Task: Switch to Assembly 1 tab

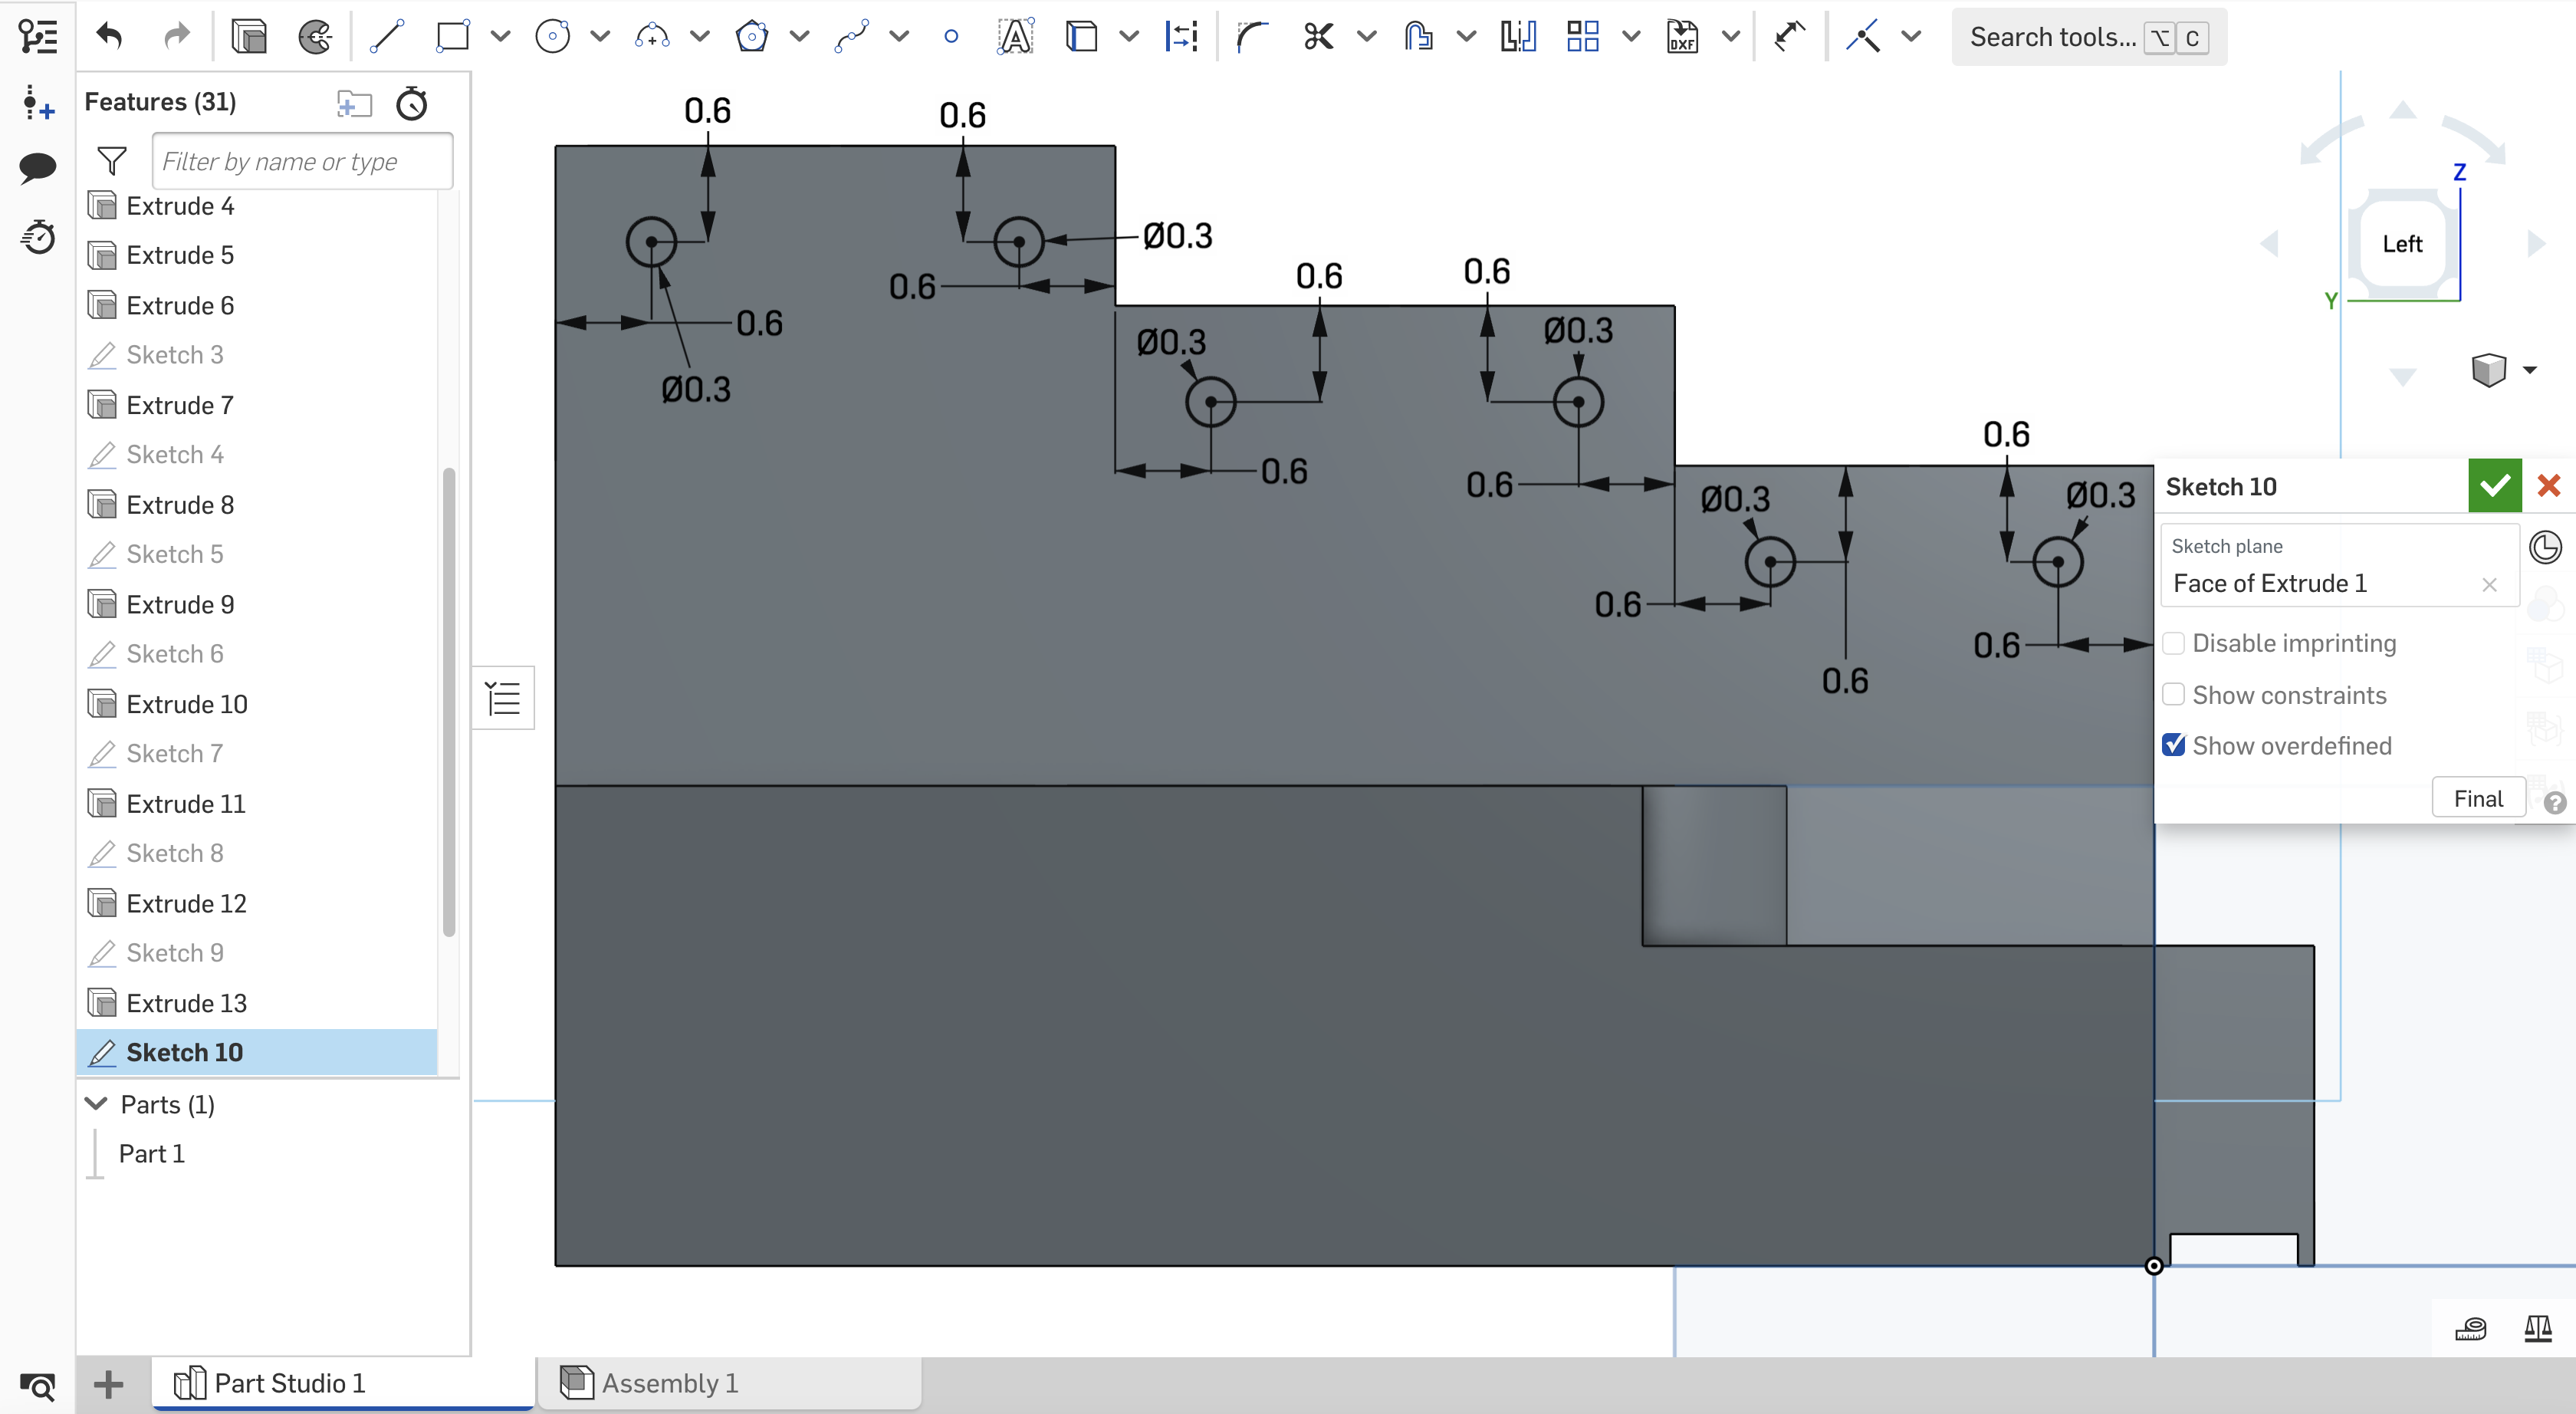Action: (669, 1383)
